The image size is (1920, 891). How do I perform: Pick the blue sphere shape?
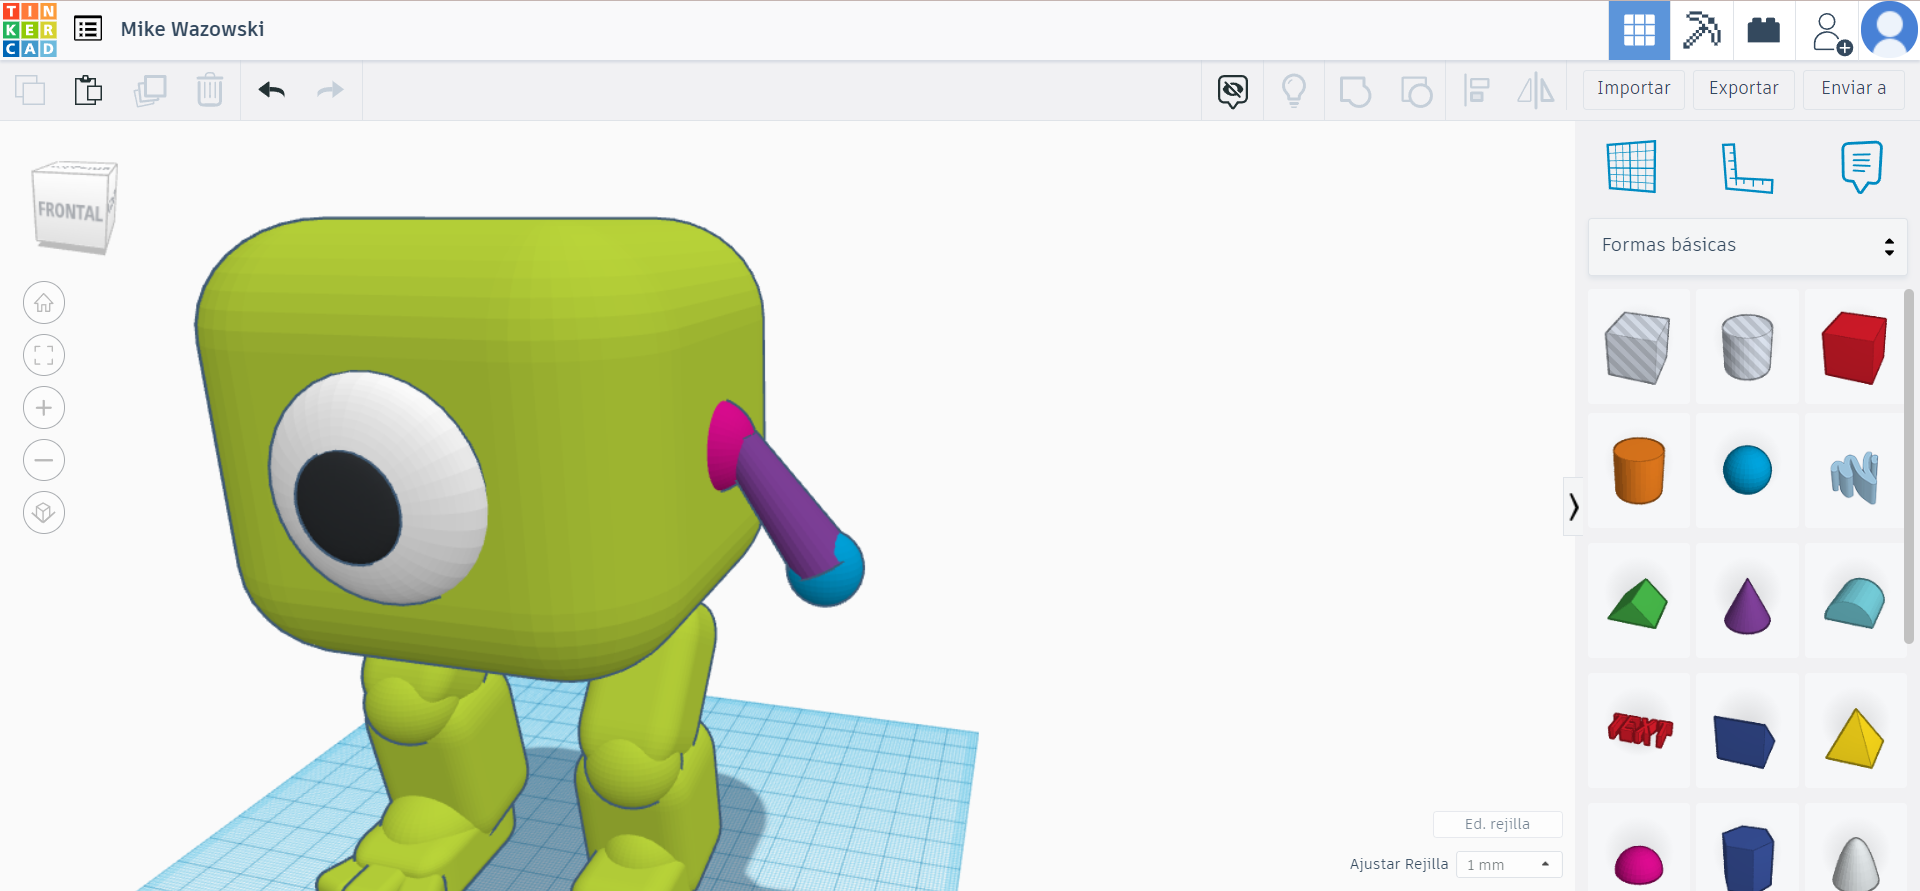pos(1747,470)
